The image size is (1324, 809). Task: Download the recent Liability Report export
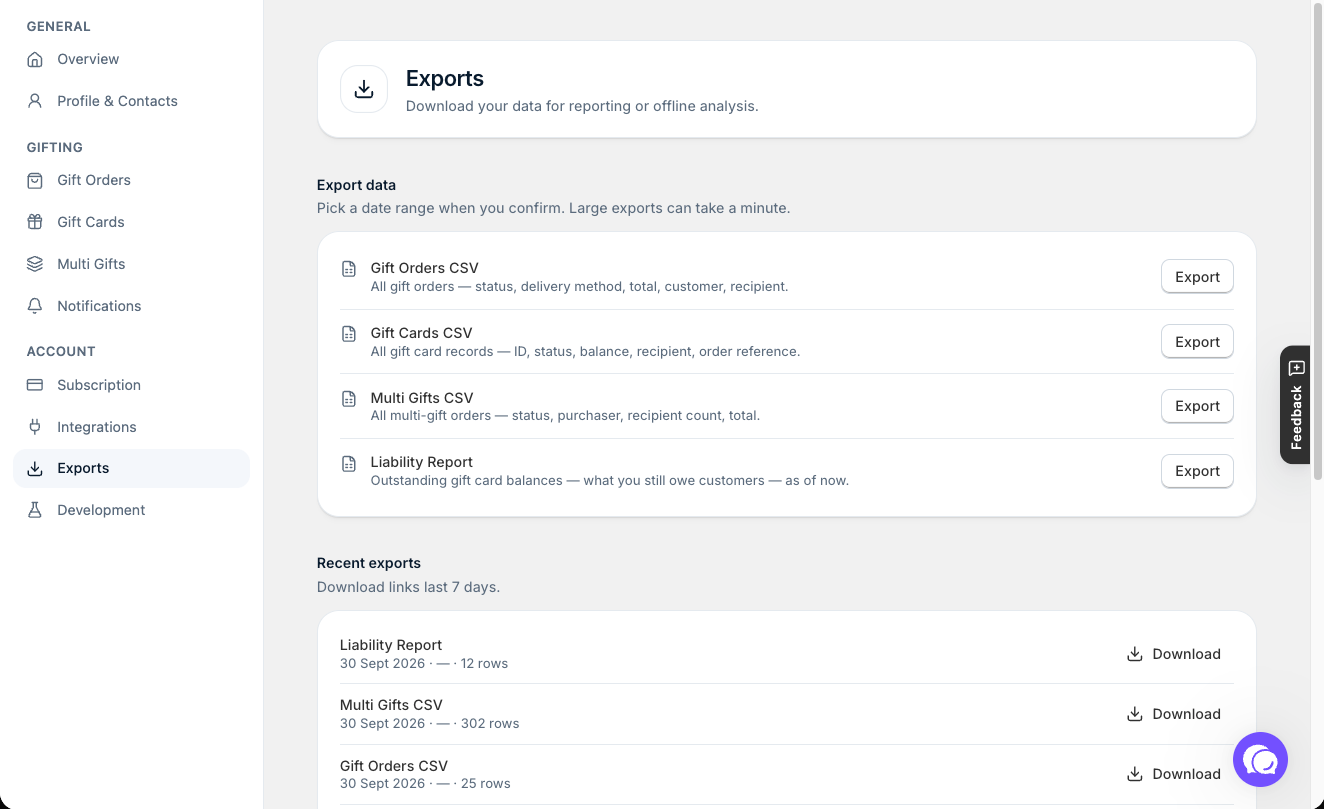1174,654
